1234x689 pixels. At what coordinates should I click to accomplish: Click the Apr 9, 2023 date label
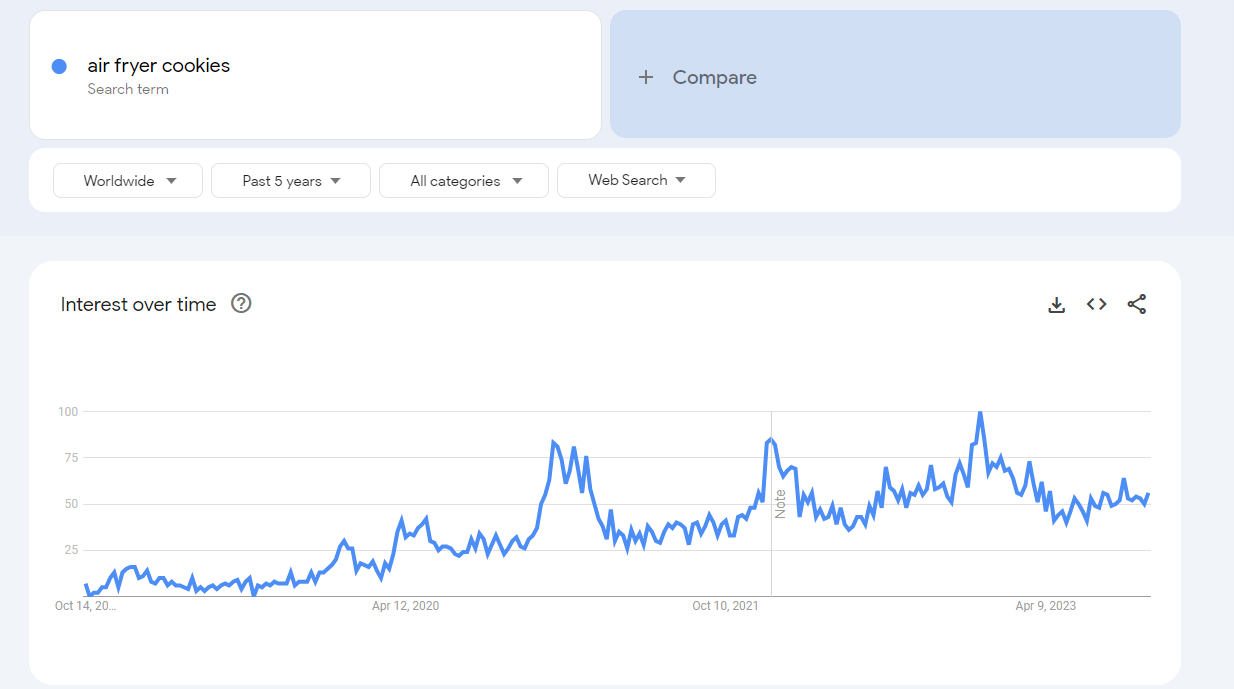1046,606
